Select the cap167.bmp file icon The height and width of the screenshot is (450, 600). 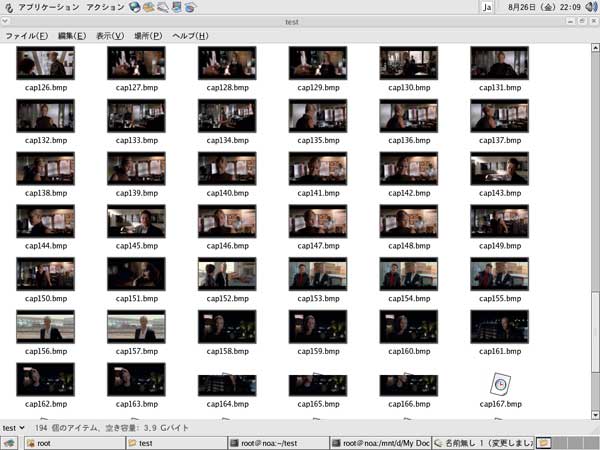(500, 385)
